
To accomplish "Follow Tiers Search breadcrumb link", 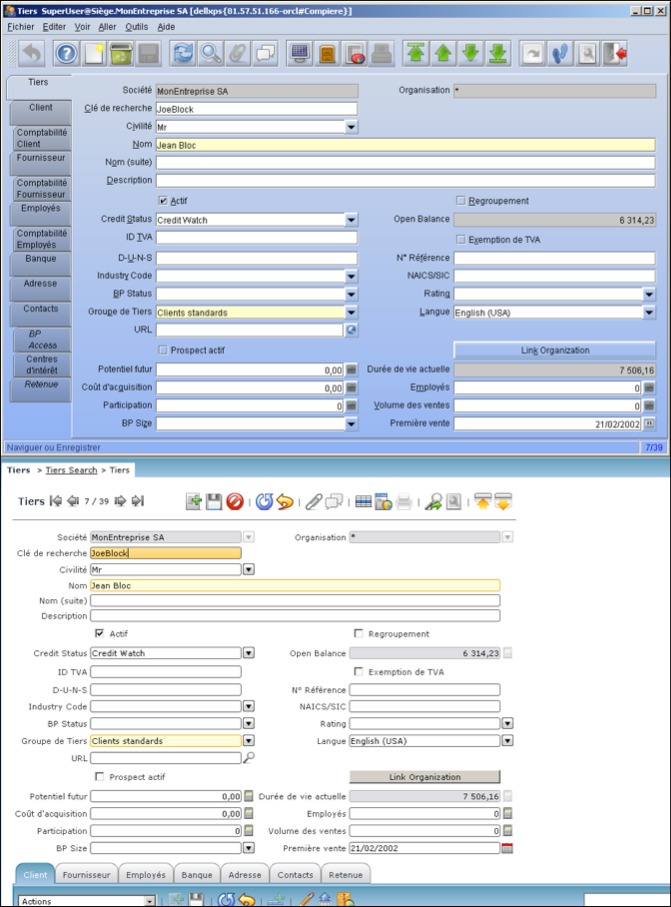I will point(71,470).
